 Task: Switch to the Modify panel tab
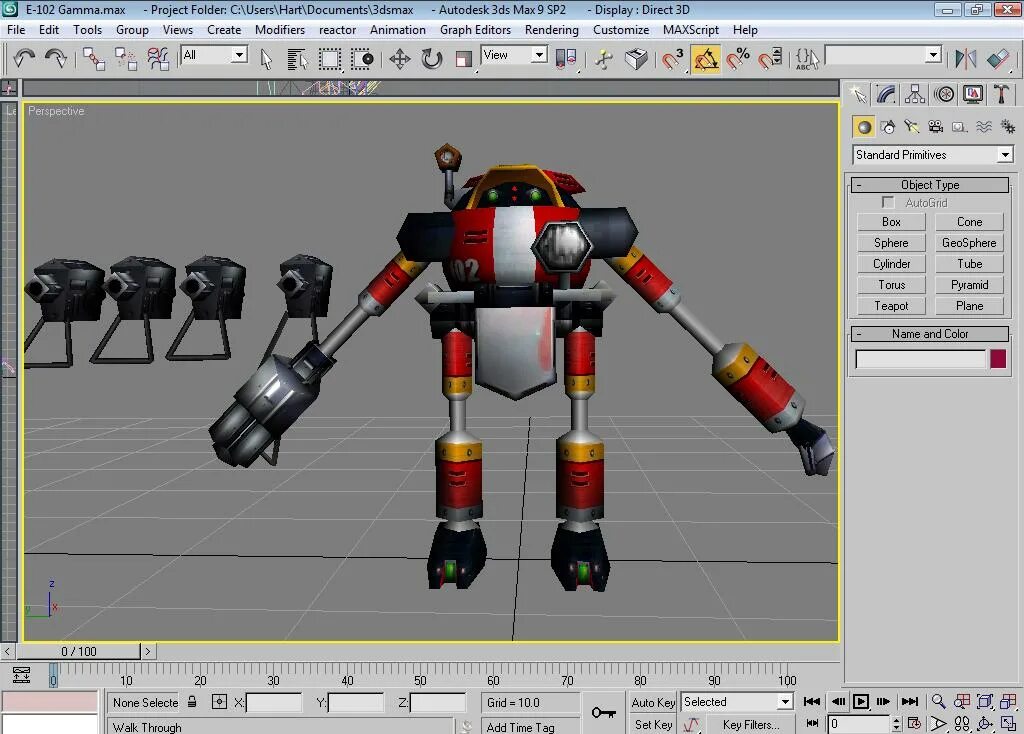click(x=886, y=95)
